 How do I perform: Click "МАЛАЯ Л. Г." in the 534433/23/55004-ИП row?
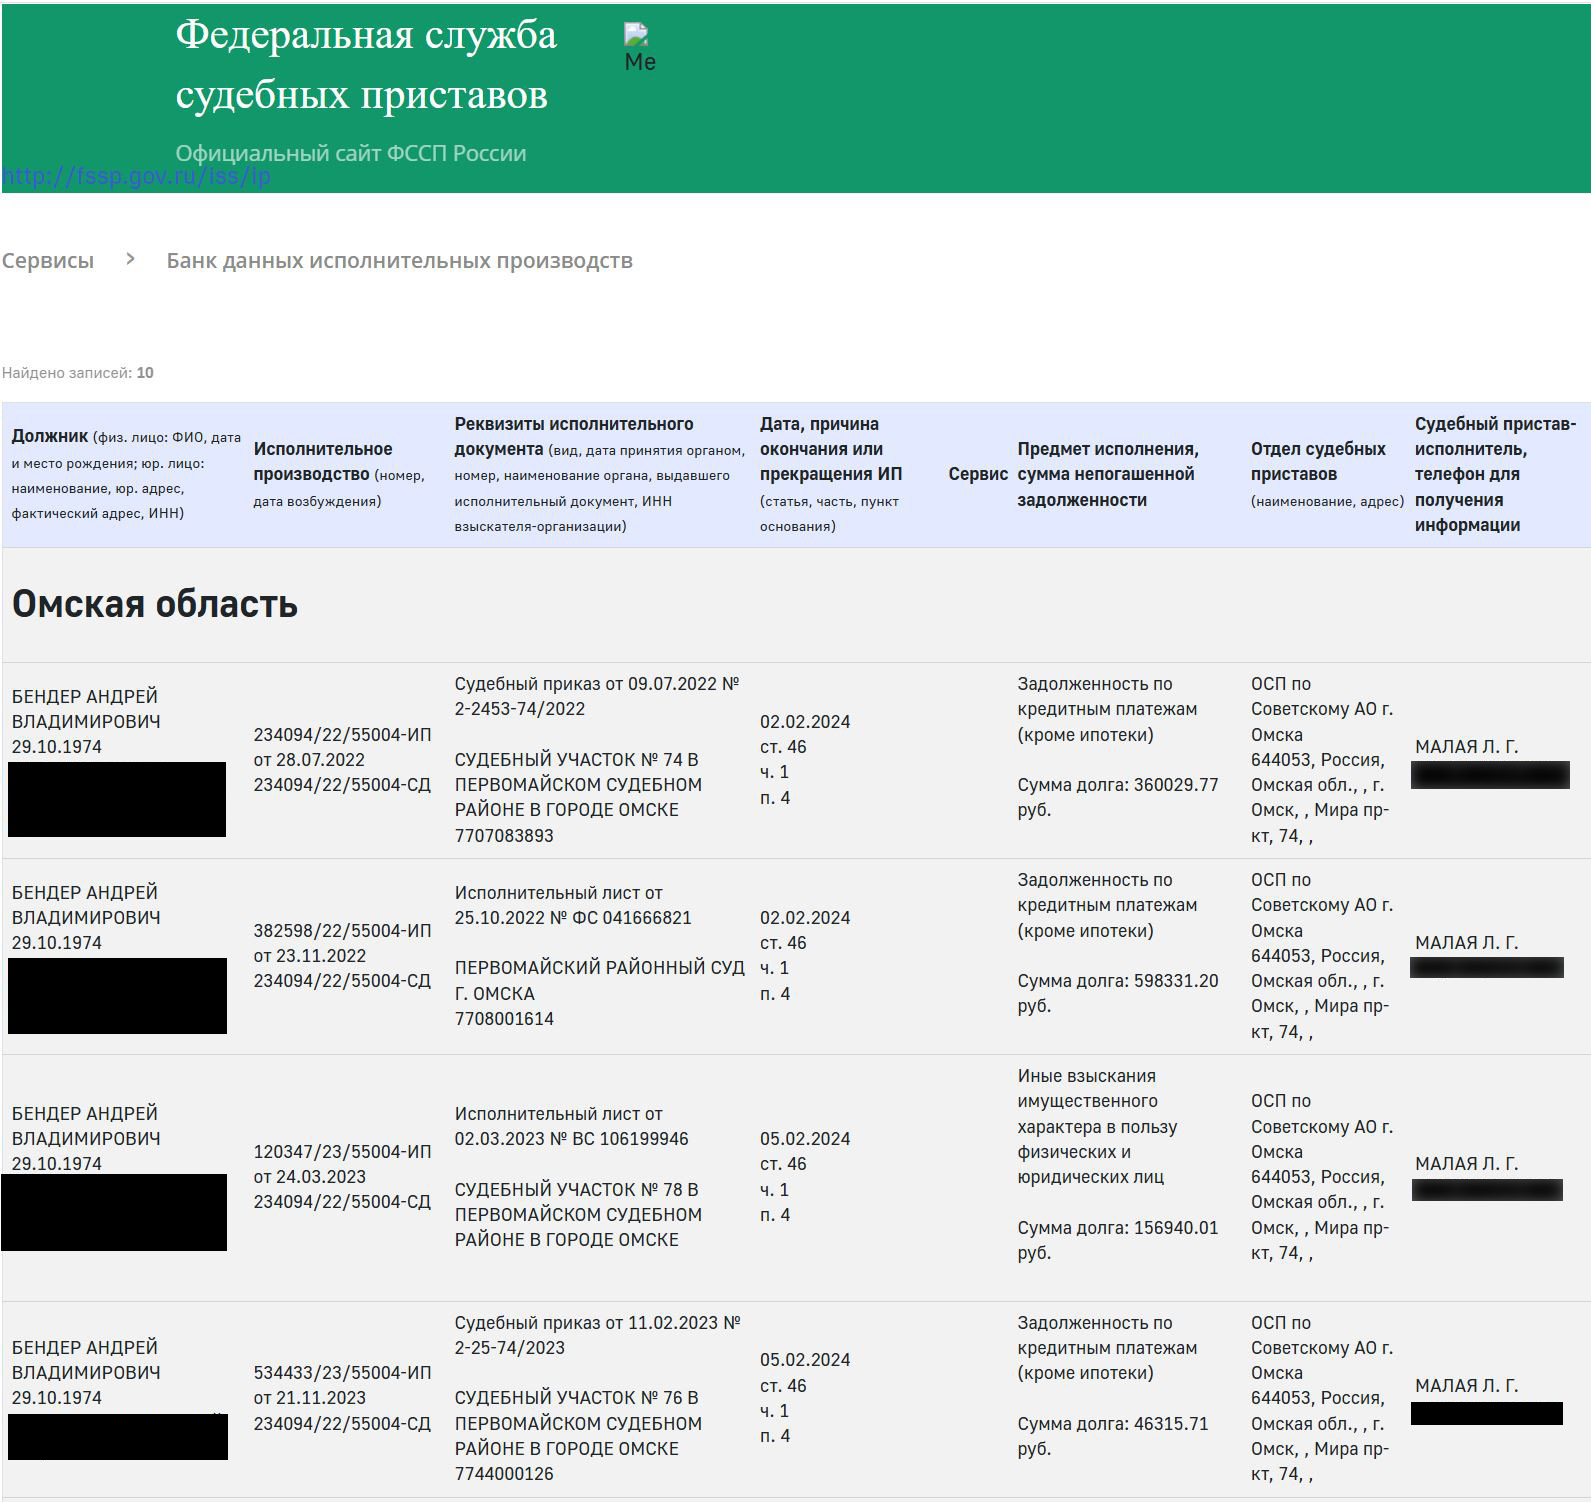click(x=1467, y=1386)
